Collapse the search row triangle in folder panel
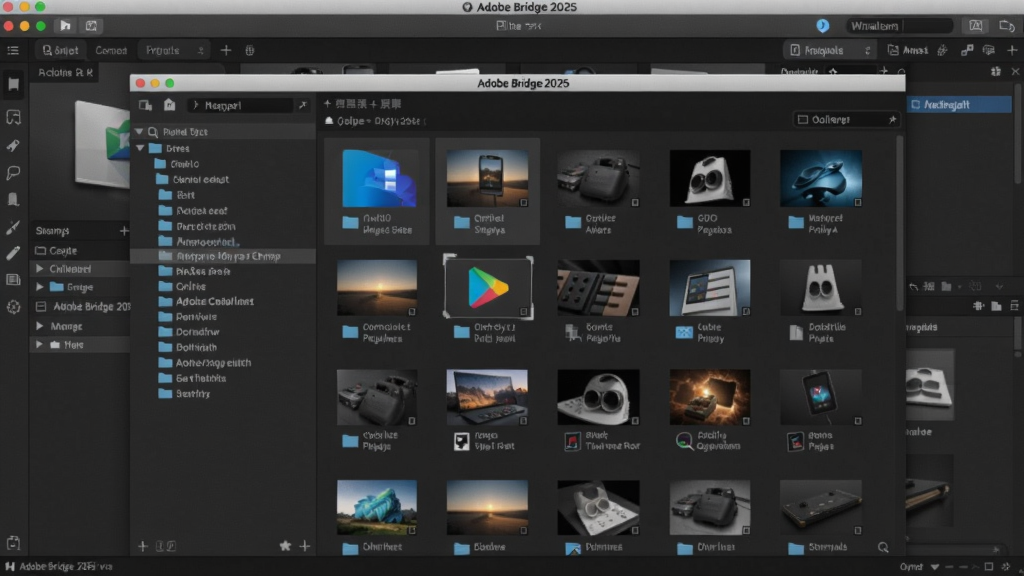This screenshot has height=576, width=1024. pyautogui.click(x=138, y=132)
